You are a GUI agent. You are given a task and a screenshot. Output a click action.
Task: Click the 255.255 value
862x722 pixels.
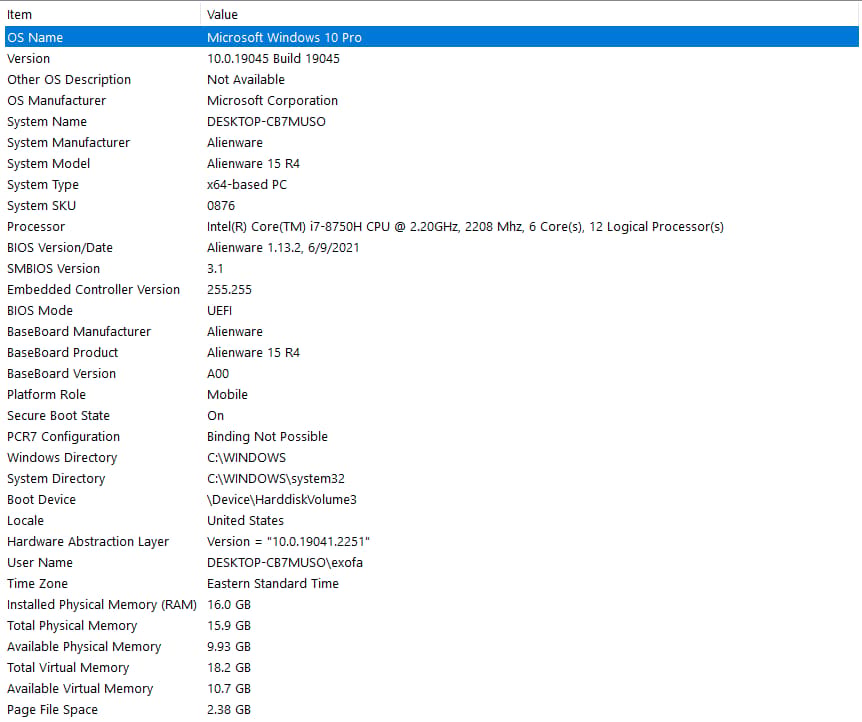pos(229,290)
